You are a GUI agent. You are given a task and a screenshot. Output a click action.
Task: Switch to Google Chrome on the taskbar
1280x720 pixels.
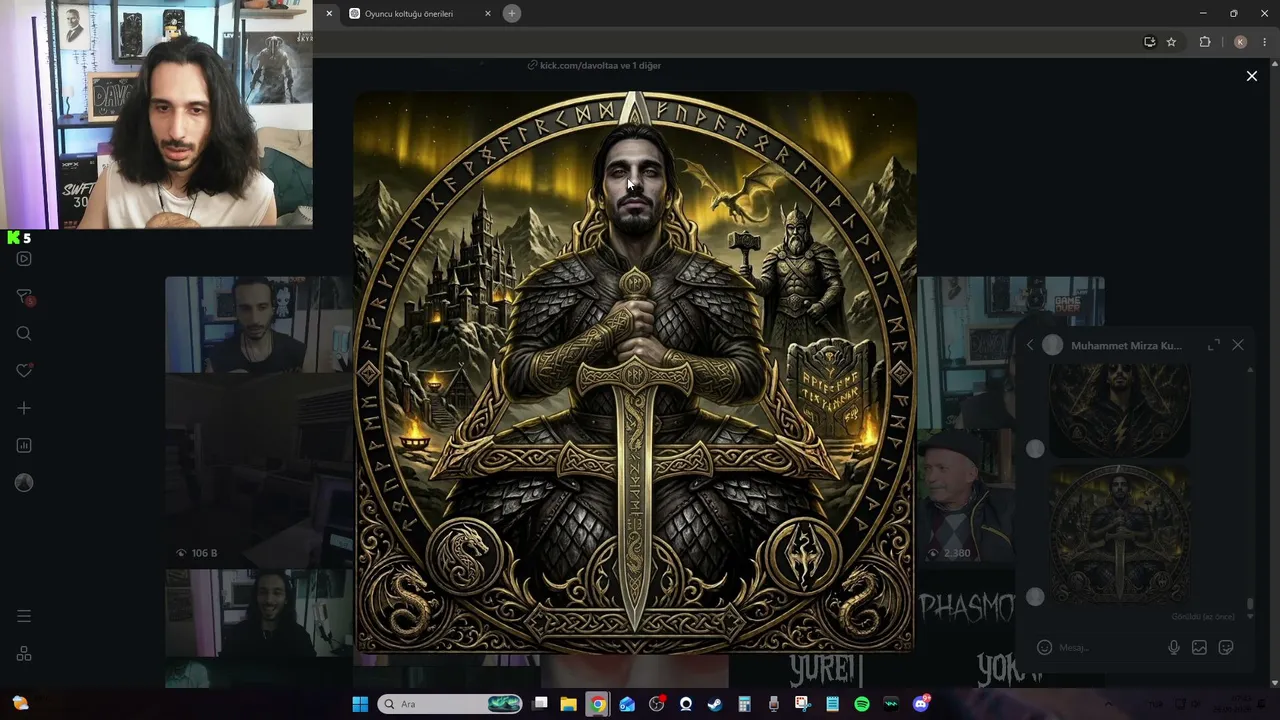coord(597,704)
